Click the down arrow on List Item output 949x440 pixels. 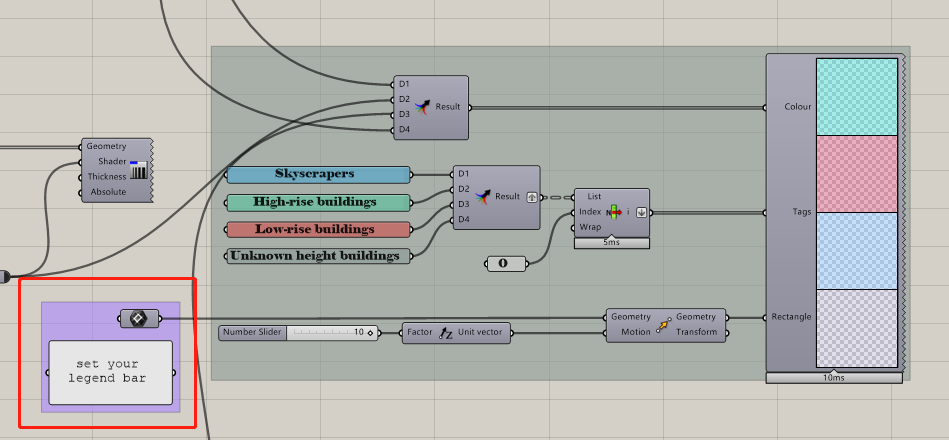click(642, 212)
